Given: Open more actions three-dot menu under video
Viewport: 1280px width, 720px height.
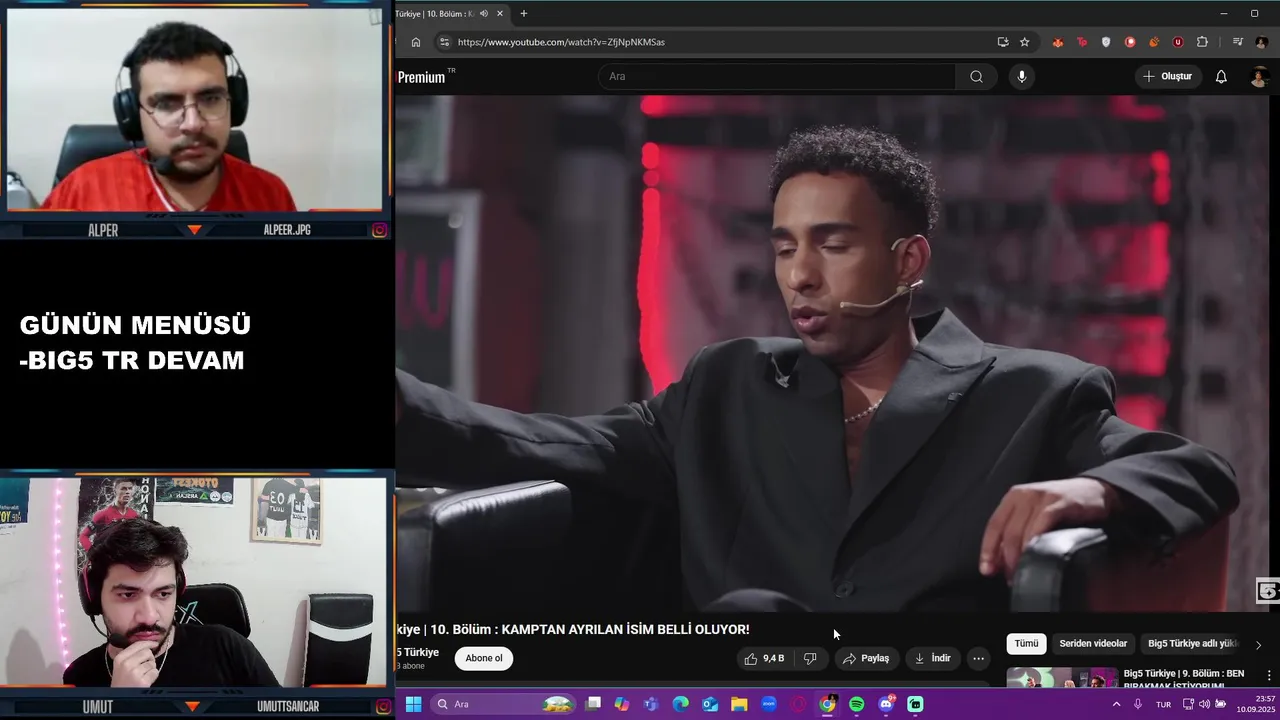Looking at the screenshot, I should pyautogui.click(x=978, y=658).
